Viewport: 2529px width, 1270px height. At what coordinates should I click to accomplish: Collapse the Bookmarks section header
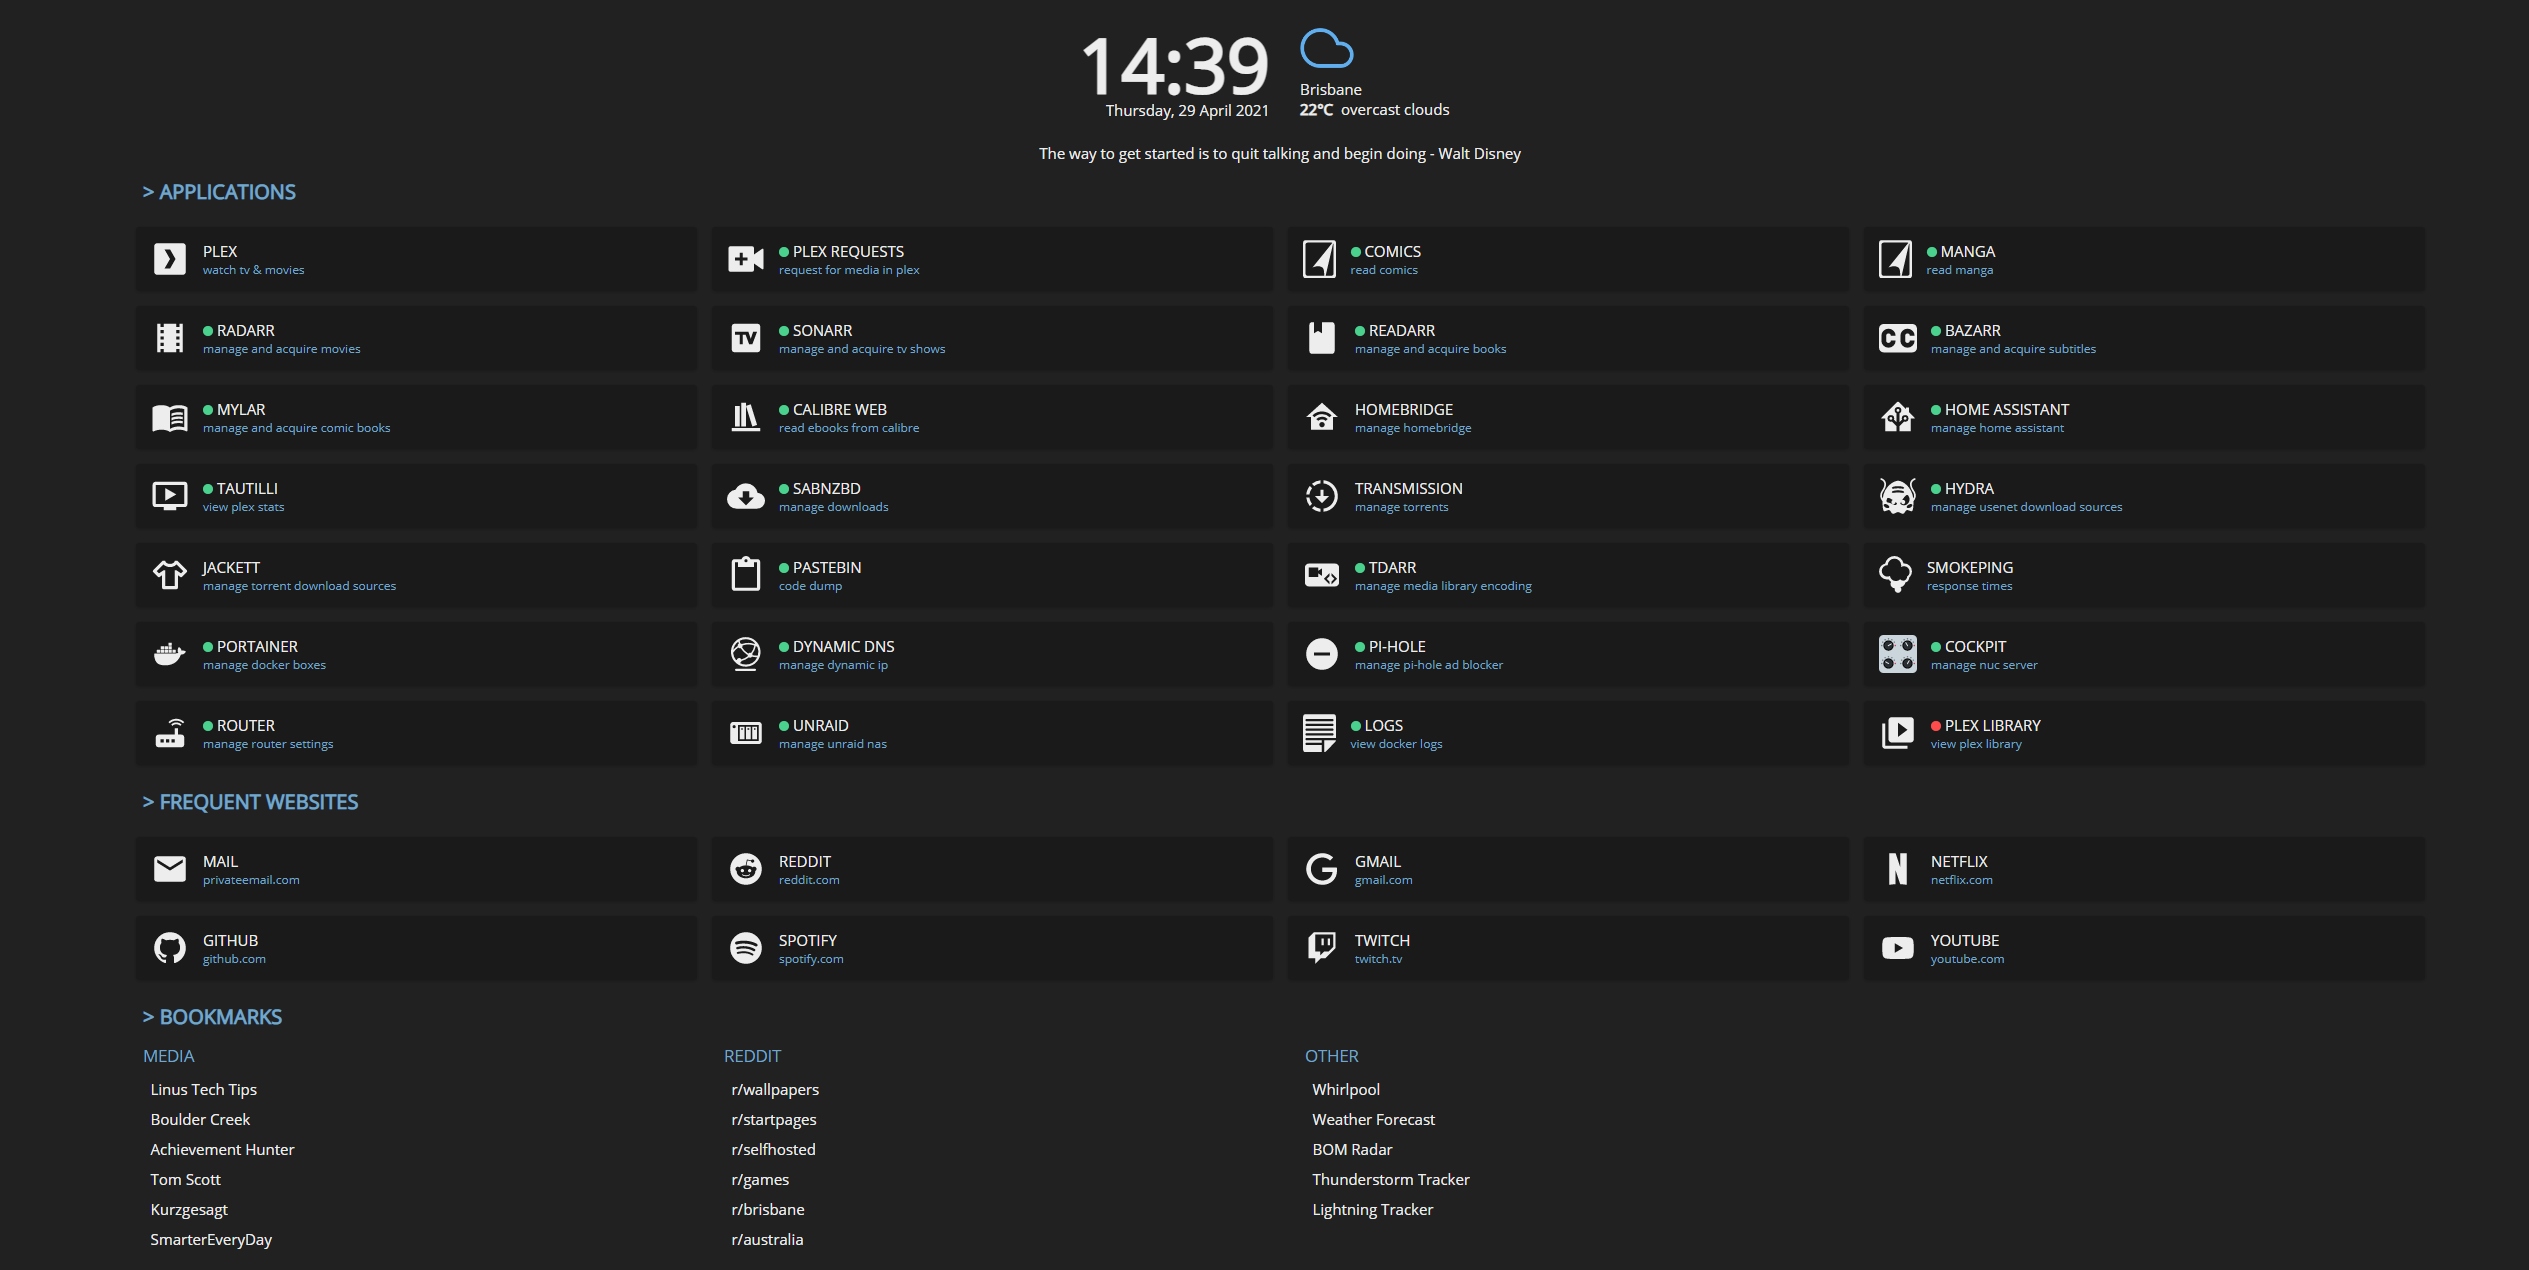[x=212, y=1017]
